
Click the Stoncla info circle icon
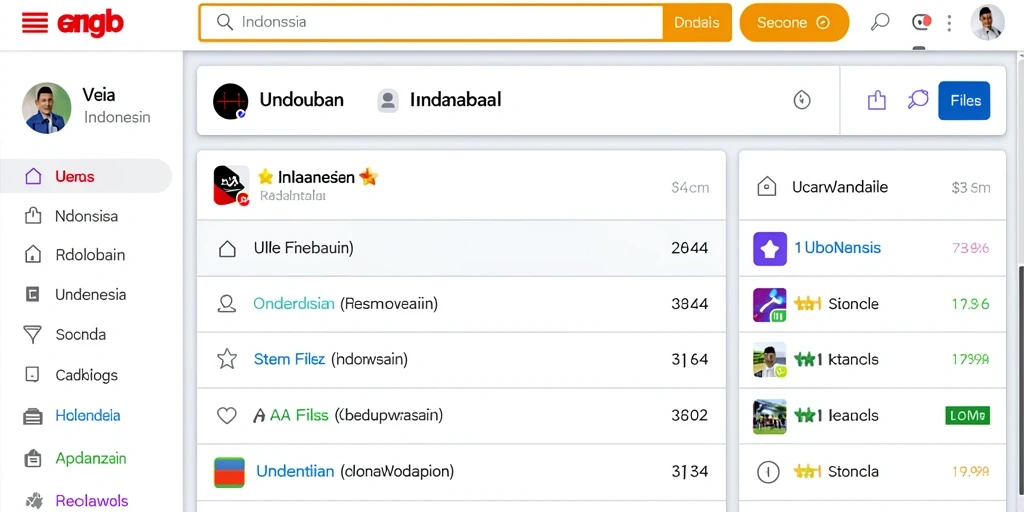click(767, 472)
